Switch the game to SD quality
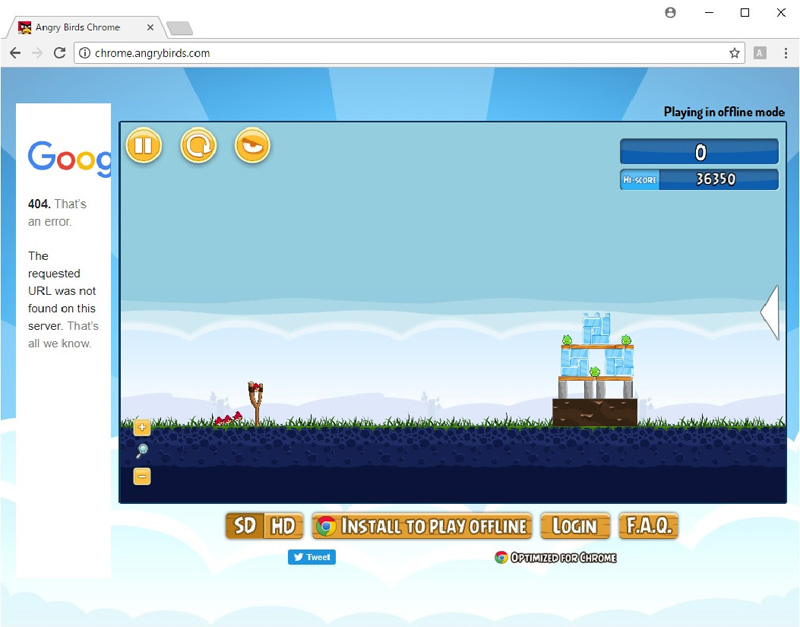Image resolution: width=800 pixels, height=627 pixels. click(x=244, y=526)
